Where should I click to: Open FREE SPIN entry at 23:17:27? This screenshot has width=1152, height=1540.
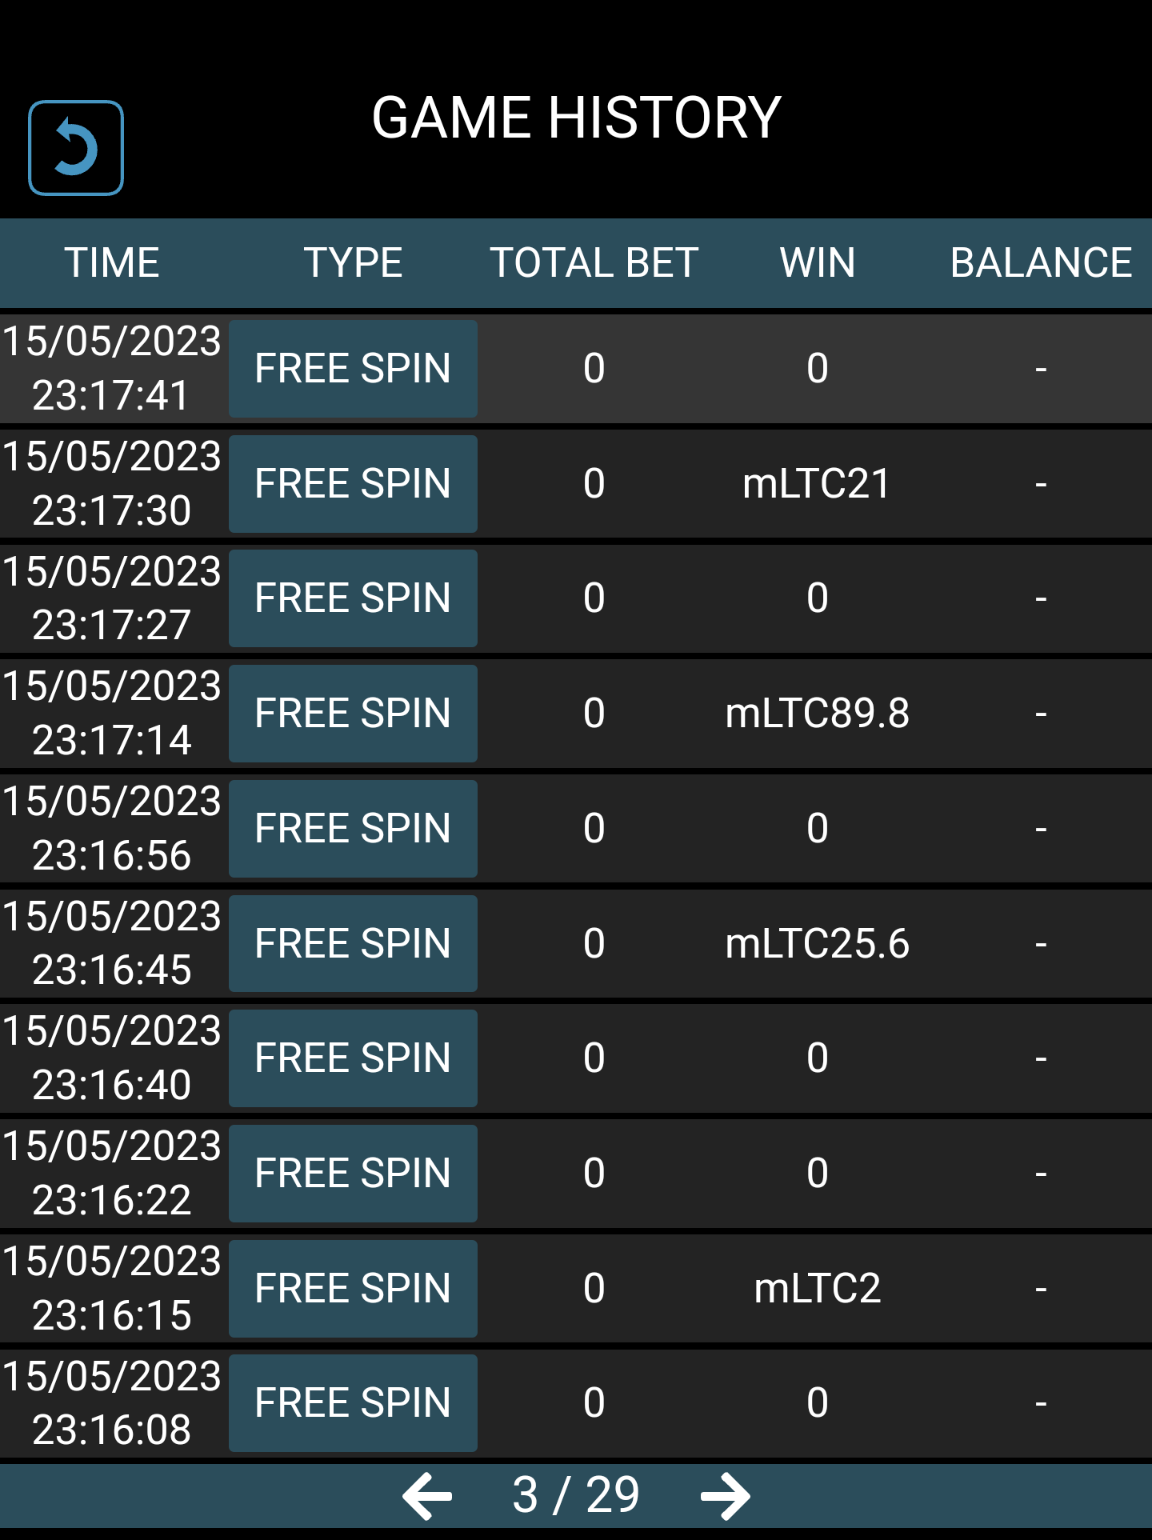[353, 598]
